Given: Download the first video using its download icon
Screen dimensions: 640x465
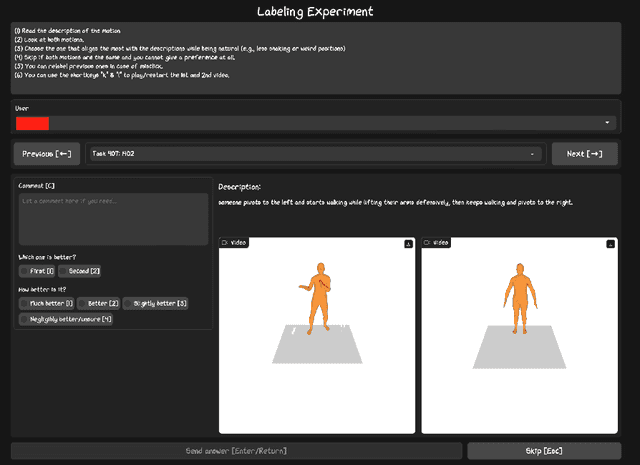Looking at the screenshot, I should click(x=408, y=243).
